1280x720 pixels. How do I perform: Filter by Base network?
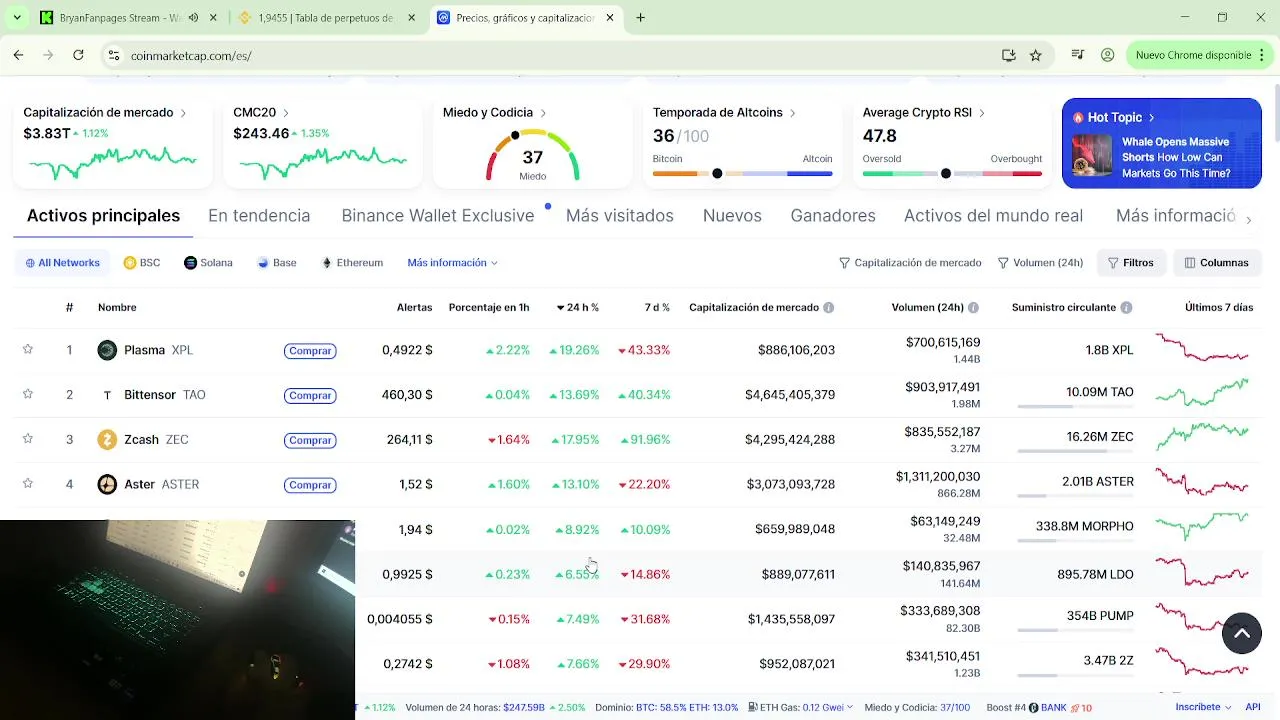[x=277, y=263]
